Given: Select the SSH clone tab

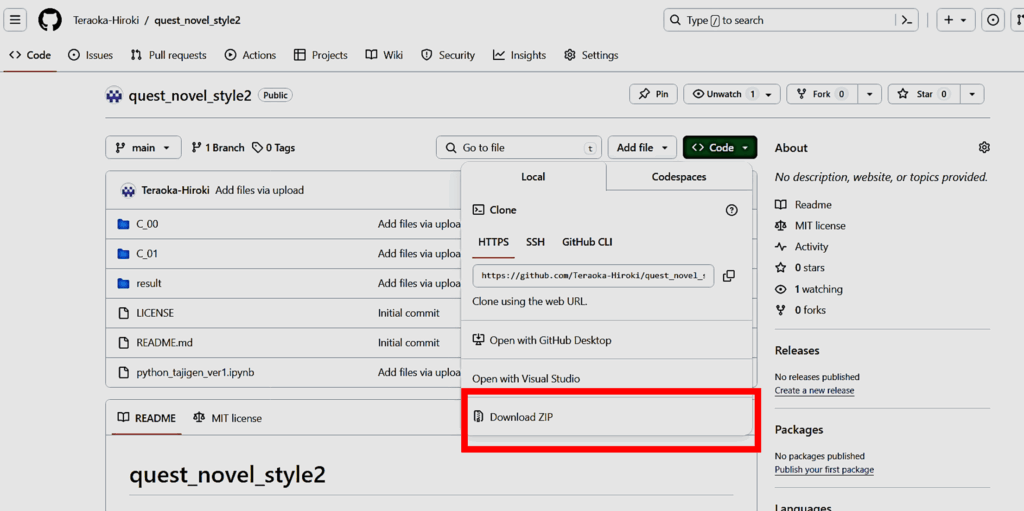Looking at the screenshot, I should (536, 242).
